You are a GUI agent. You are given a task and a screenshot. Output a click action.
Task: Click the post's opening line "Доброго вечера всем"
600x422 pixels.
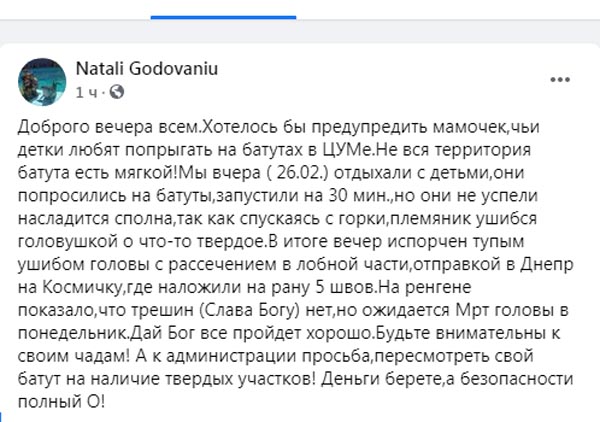[x=109, y=127]
